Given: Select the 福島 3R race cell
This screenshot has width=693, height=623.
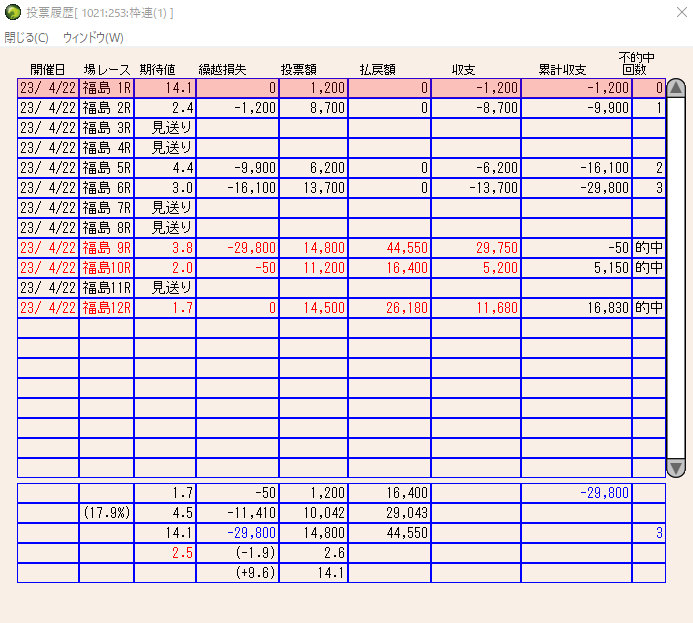Looking at the screenshot, I should 107,128.
